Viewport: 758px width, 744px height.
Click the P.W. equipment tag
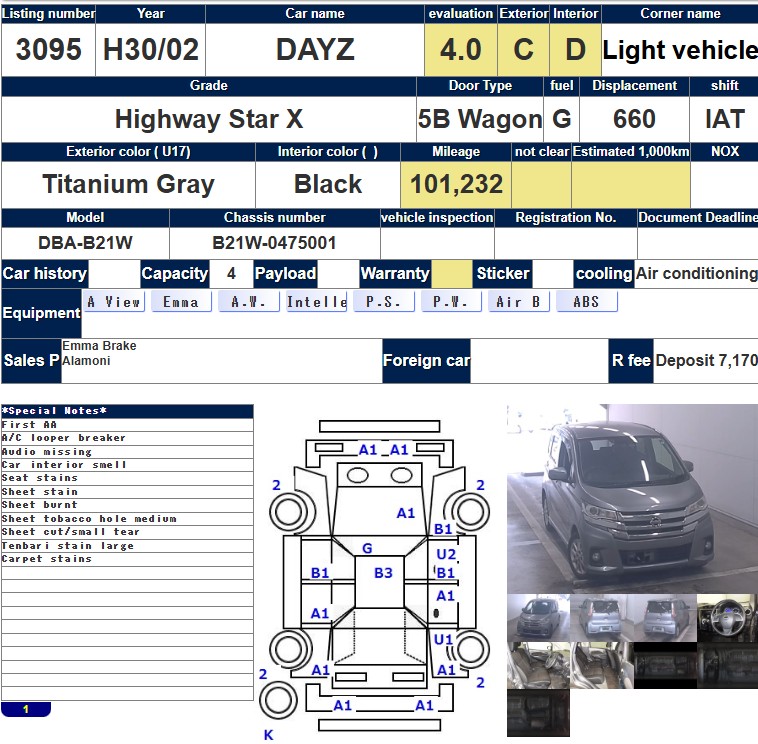point(451,302)
